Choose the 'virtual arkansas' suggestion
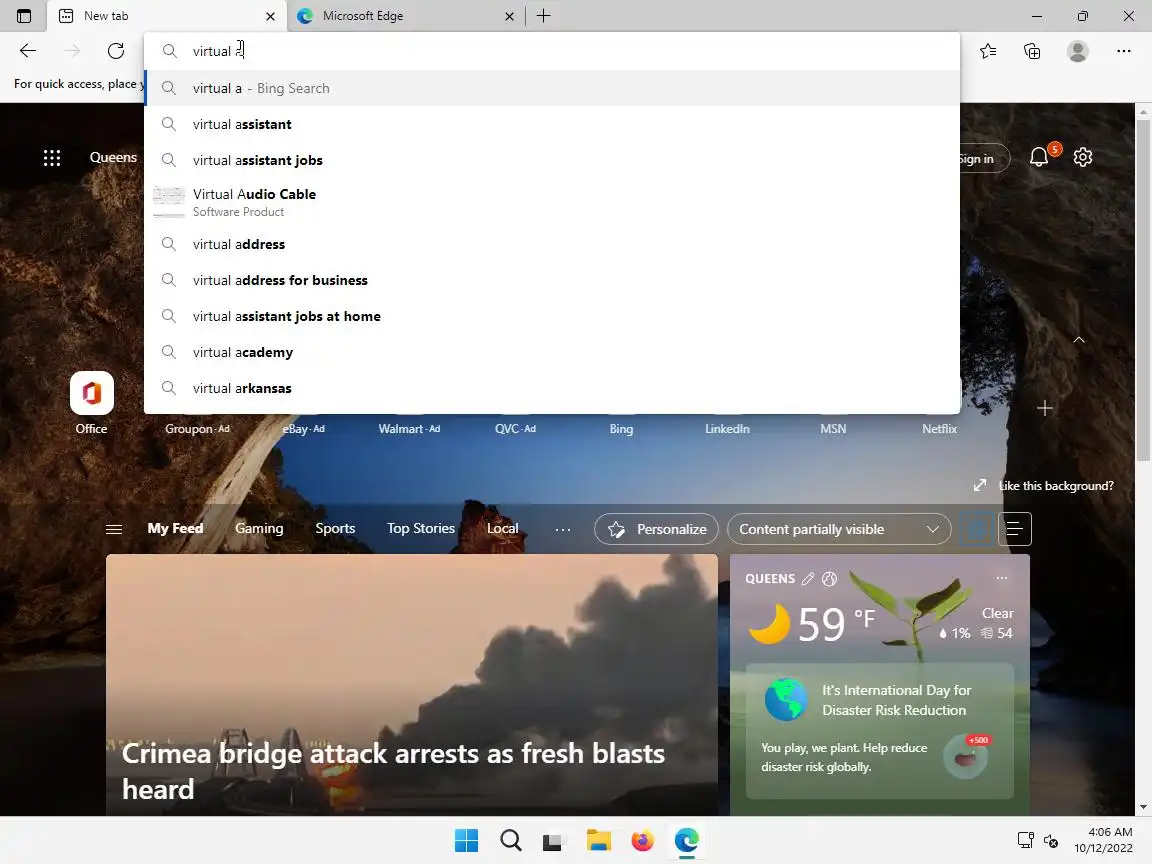Viewport: 1152px width, 864px height. (x=552, y=388)
